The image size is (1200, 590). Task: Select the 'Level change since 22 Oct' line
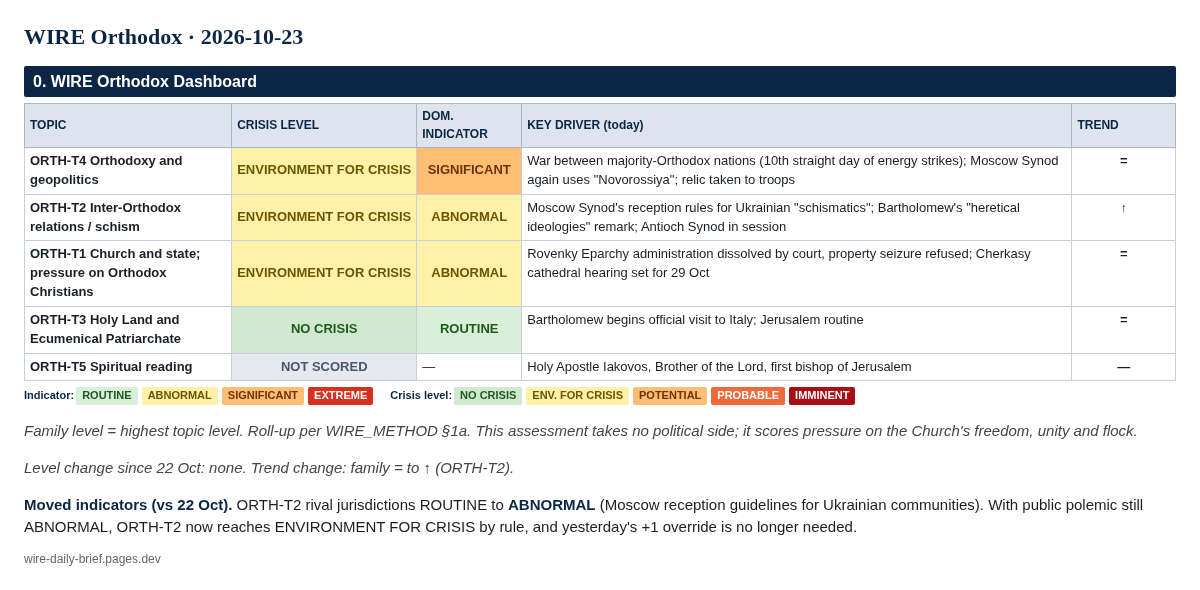click(269, 468)
